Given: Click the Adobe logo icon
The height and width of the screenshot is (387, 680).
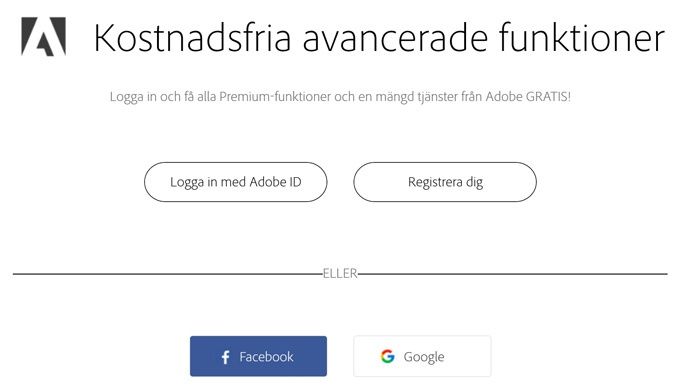Looking at the screenshot, I should 43,36.
